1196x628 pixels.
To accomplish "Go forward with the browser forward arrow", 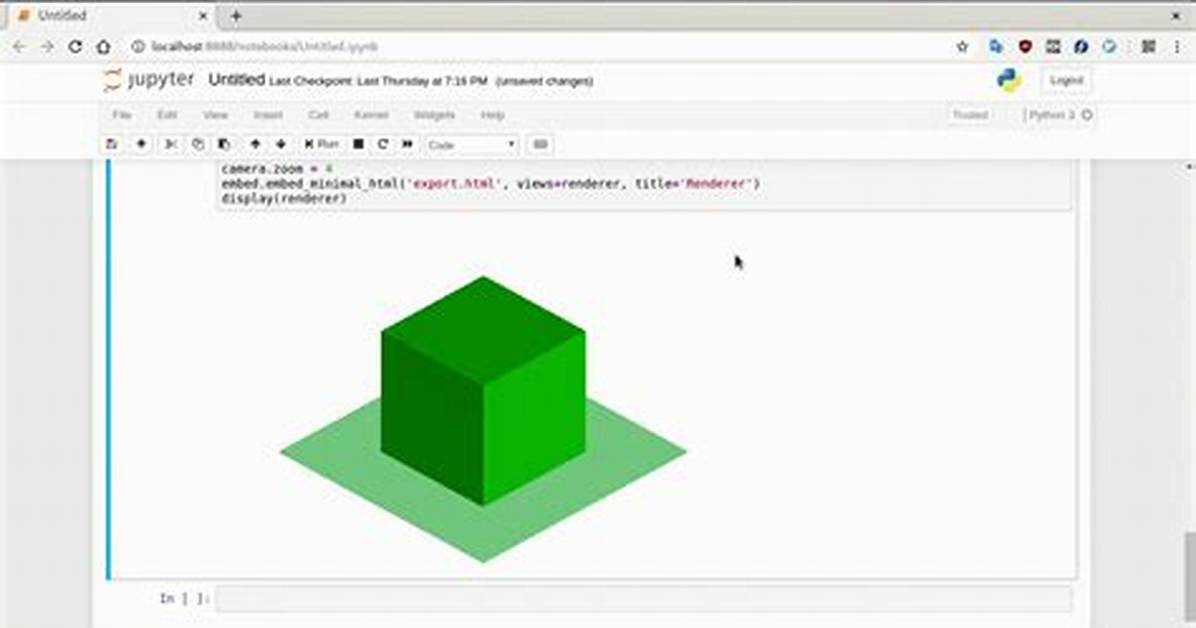I will (47, 47).
